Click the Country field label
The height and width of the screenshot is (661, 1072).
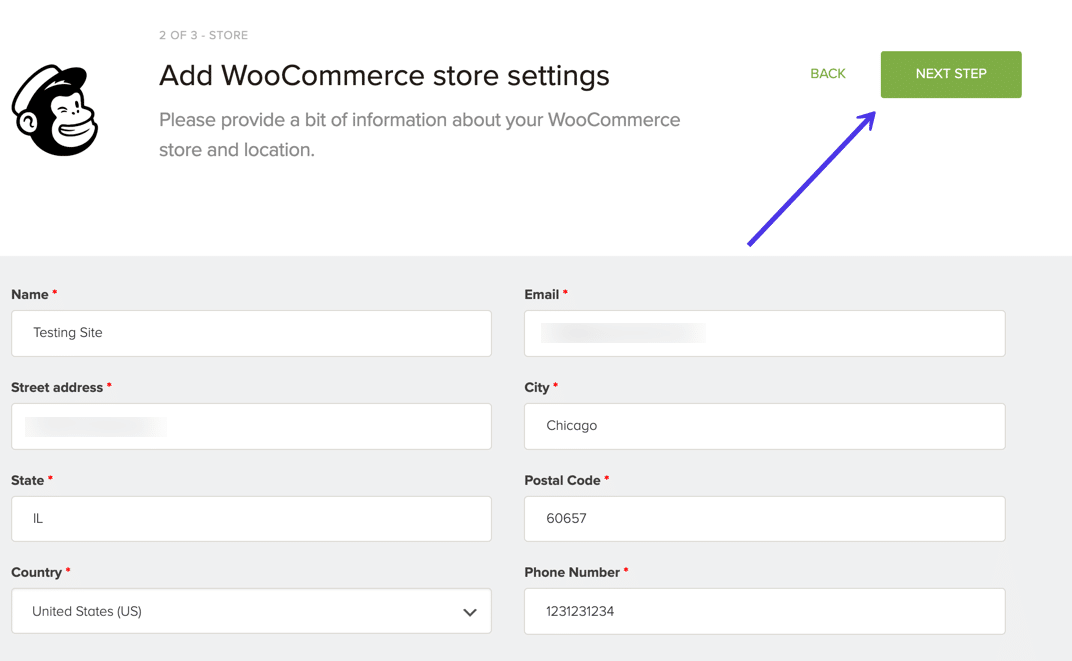tap(37, 572)
